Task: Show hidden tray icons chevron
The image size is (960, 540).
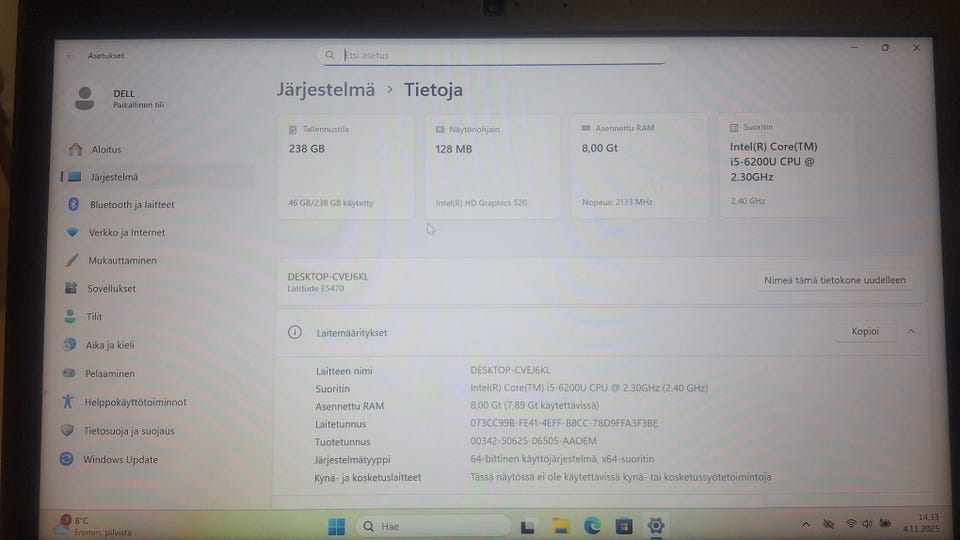Action: 806,524
